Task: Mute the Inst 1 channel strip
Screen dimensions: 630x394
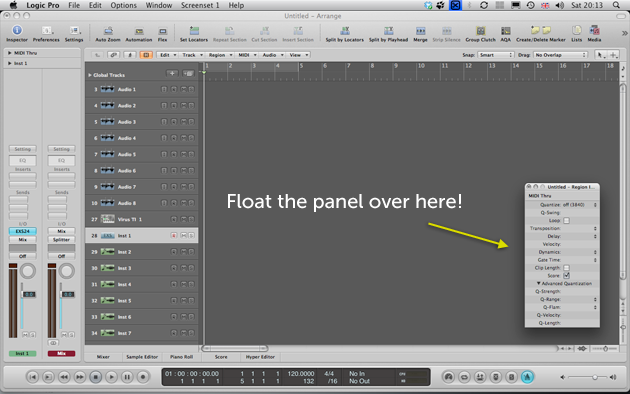Action: pyautogui.click(x=25, y=335)
